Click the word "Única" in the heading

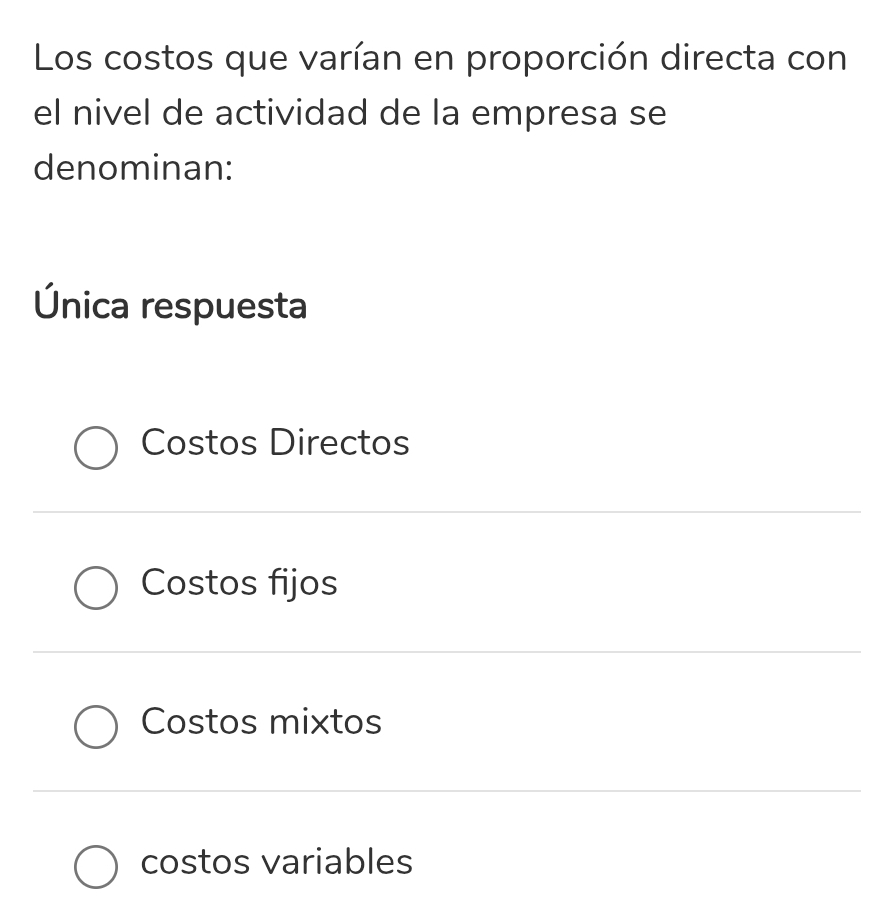[82, 304]
